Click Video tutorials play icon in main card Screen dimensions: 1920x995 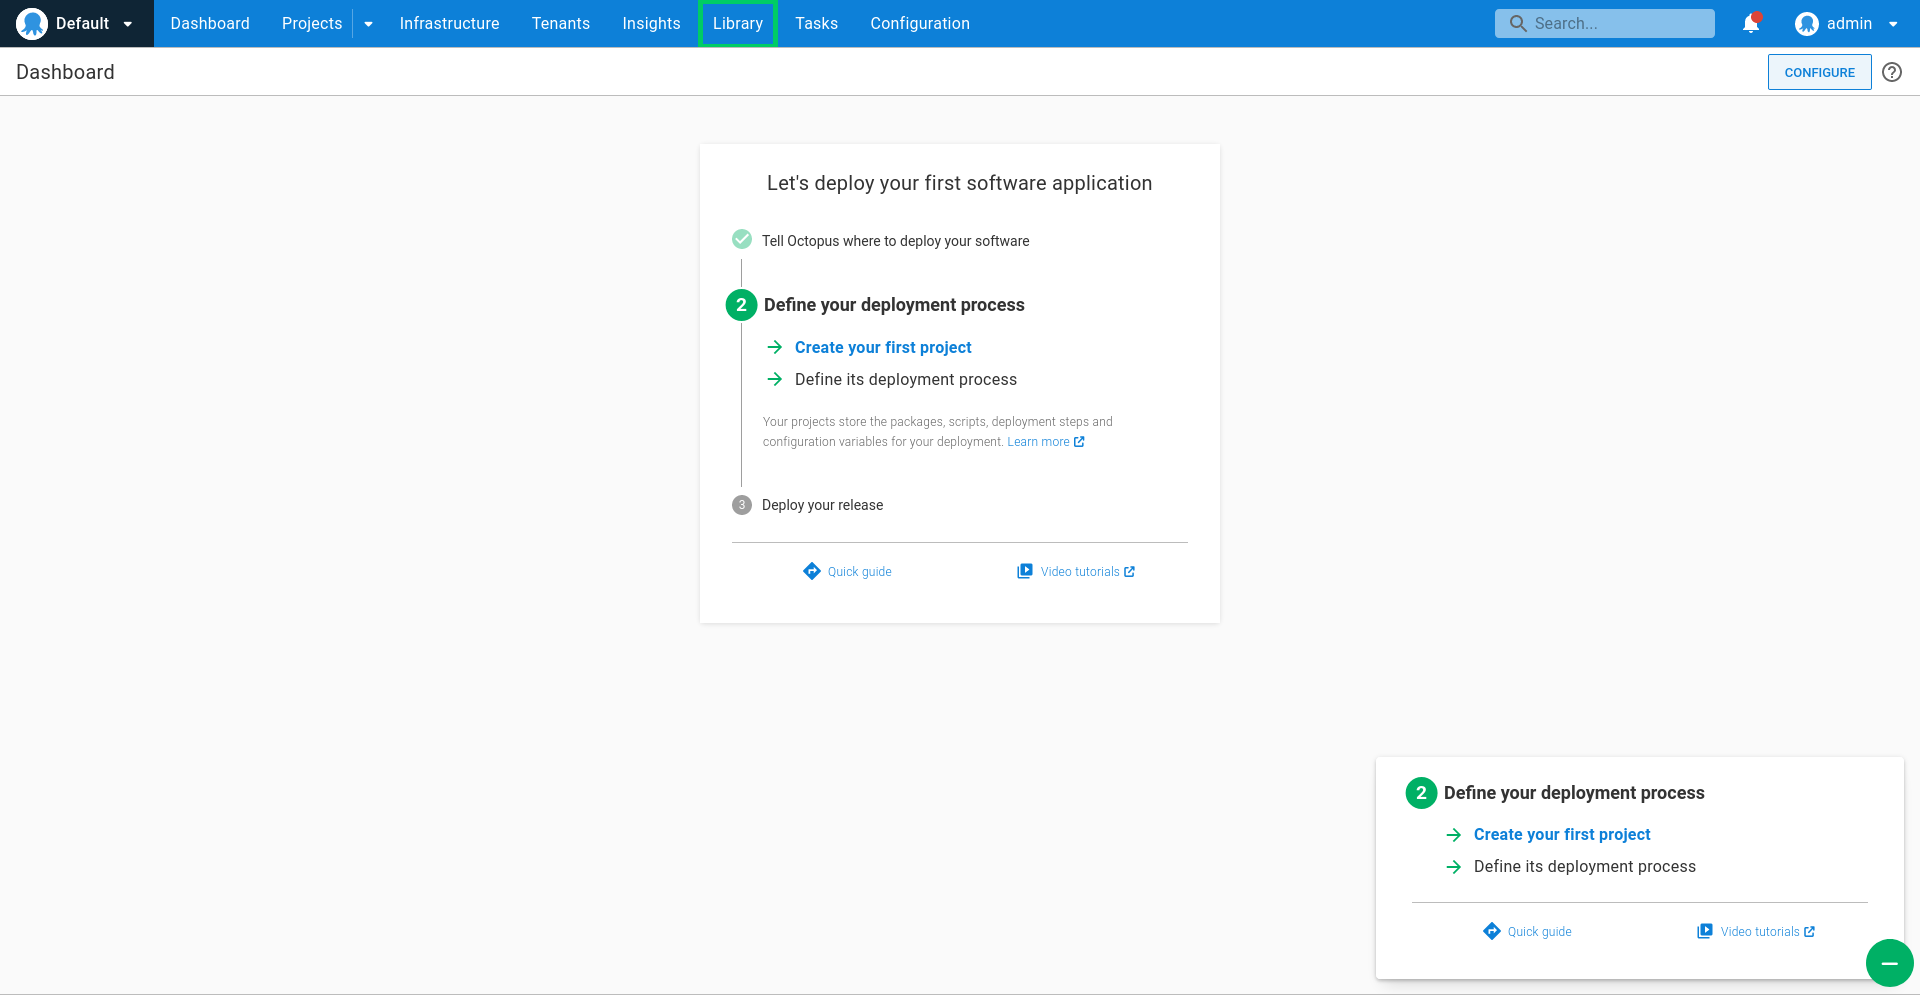pyautogui.click(x=1025, y=571)
